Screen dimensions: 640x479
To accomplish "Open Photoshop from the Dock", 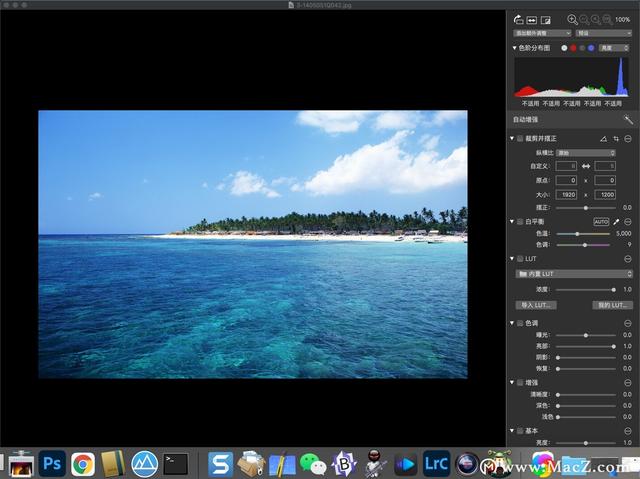I will pyautogui.click(x=52, y=463).
